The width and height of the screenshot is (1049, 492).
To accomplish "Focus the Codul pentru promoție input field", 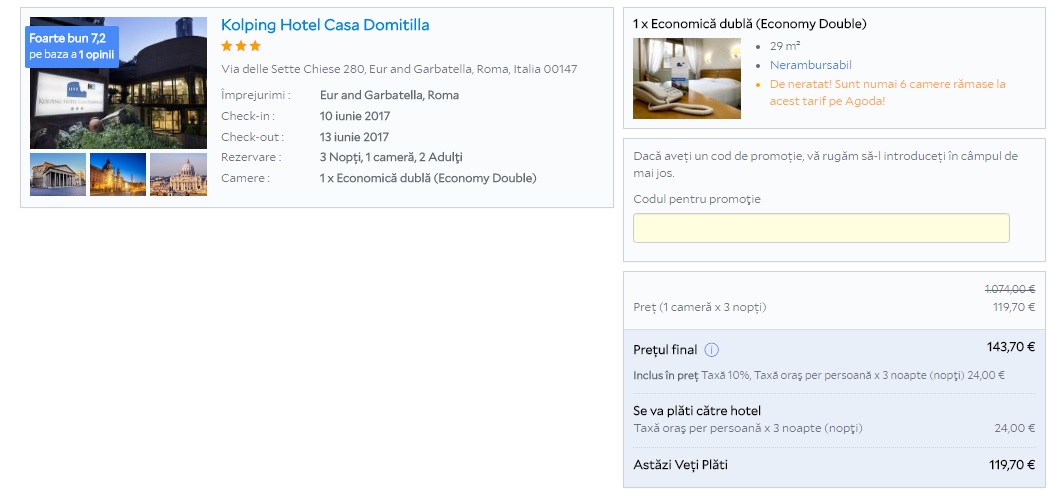I will click(x=821, y=228).
